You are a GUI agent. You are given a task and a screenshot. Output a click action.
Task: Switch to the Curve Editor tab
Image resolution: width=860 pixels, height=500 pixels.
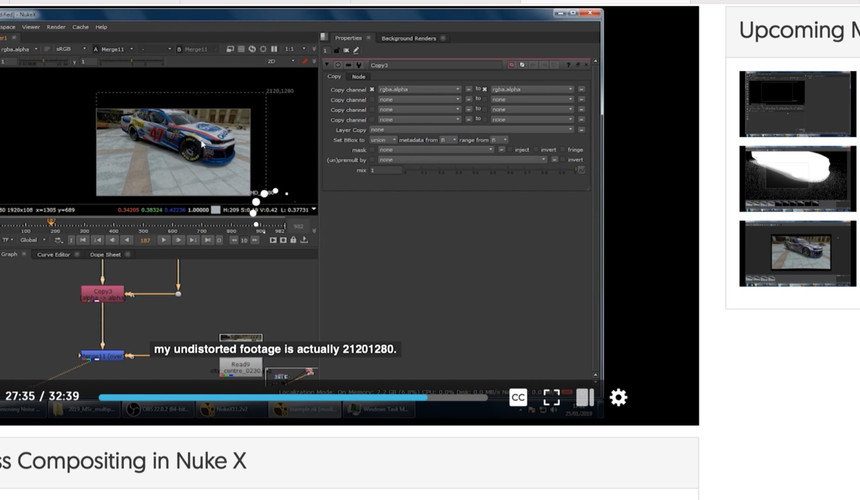pos(54,254)
